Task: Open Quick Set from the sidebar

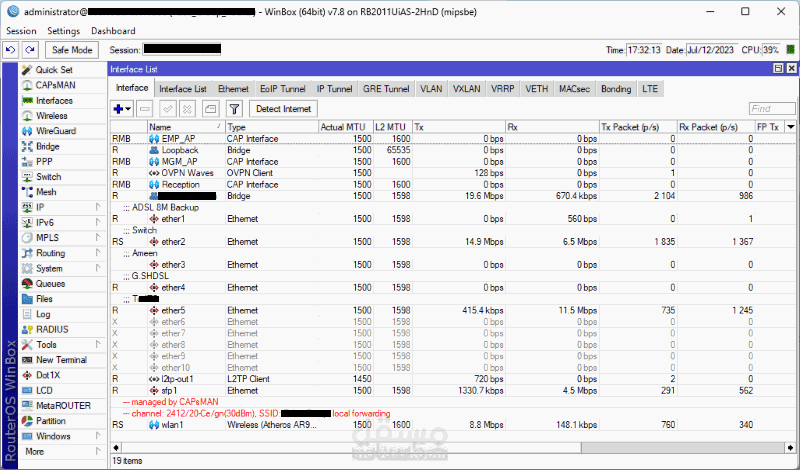Action: [x=62, y=70]
